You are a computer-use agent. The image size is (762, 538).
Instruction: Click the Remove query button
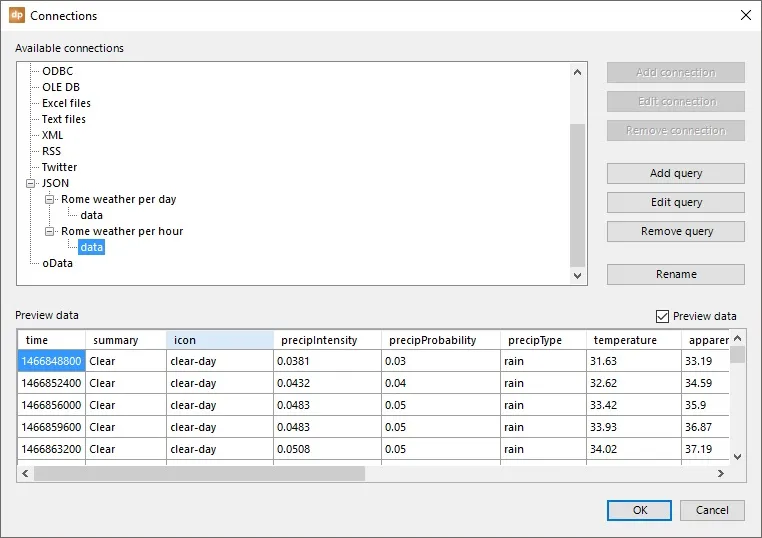(675, 231)
